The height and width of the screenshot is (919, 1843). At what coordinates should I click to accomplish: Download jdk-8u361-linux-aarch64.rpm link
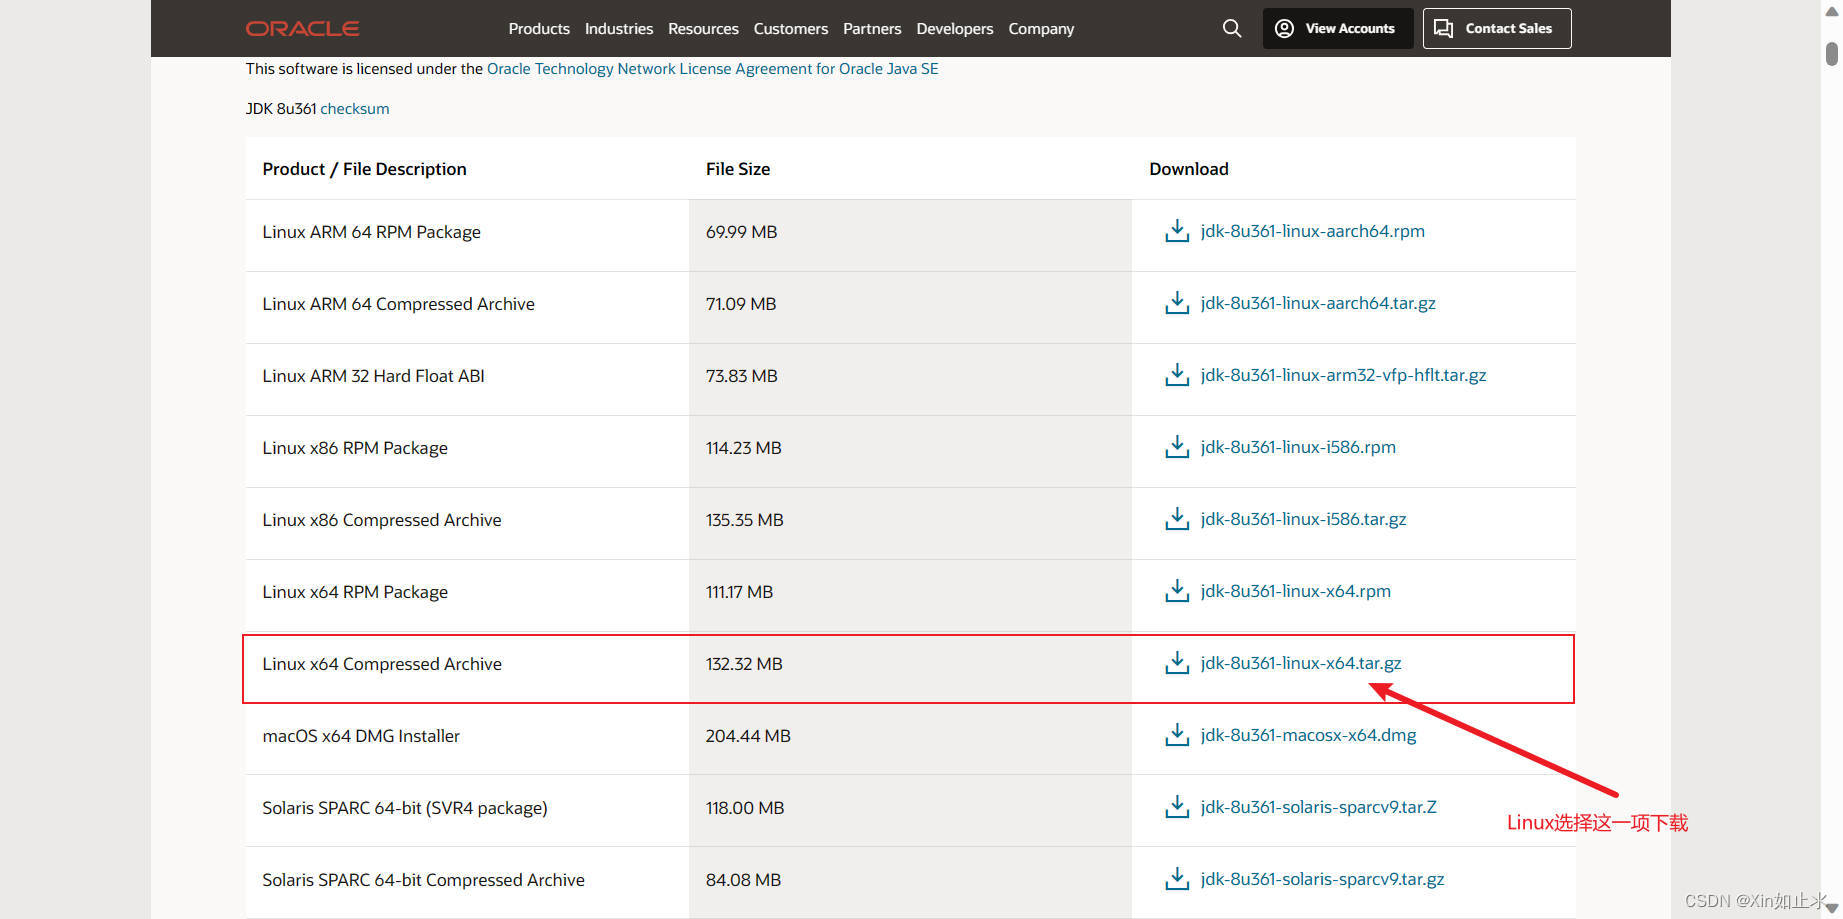(1312, 231)
